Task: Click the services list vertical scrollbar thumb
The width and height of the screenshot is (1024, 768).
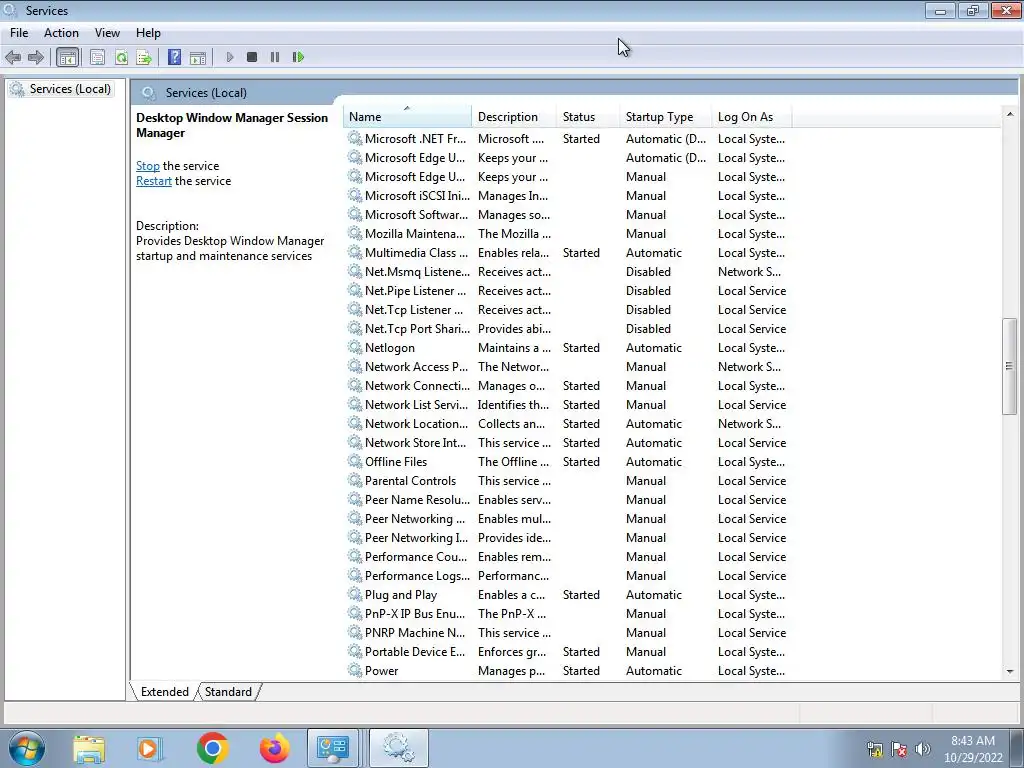Action: pyautogui.click(x=1010, y=366)
